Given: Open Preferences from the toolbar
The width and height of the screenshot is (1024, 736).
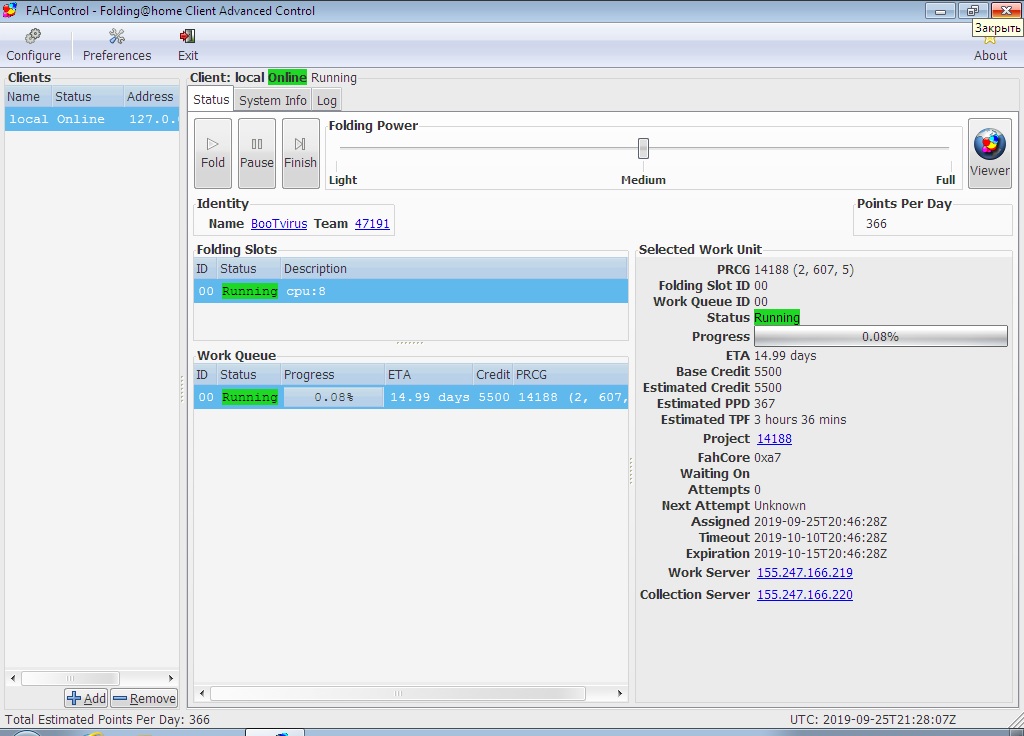Looking at the screenshot, I should pyautogui.click(x=117, y=45).
